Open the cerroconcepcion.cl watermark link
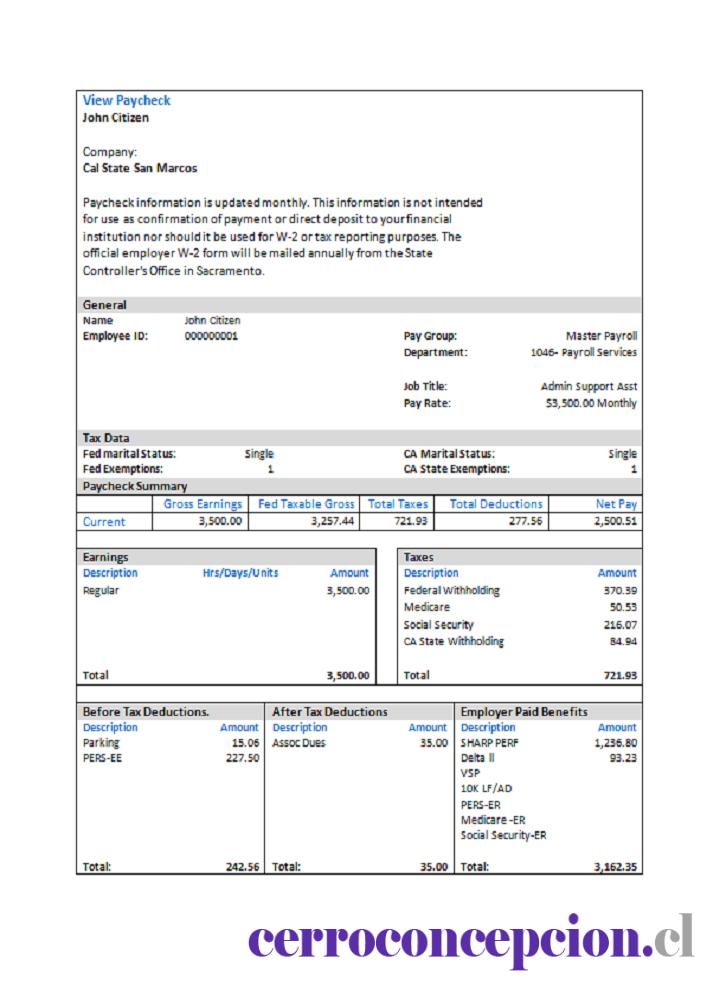The image size is (720, 1000). [471, 939]
